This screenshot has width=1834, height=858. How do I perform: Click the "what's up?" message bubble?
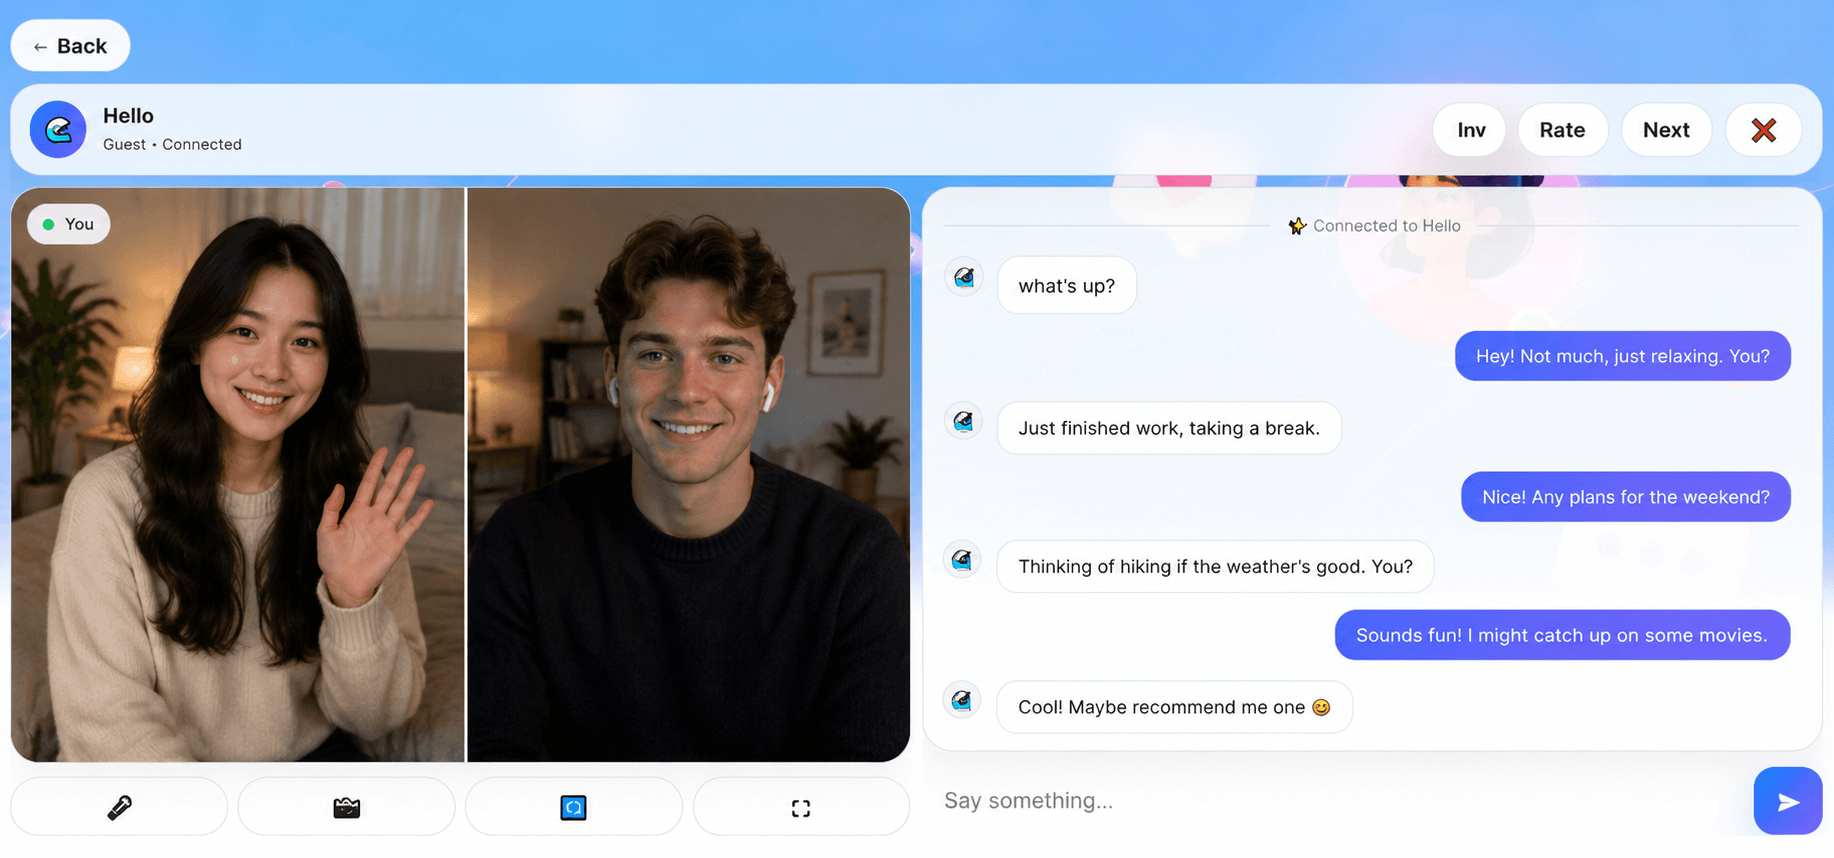coord(1066,286)
